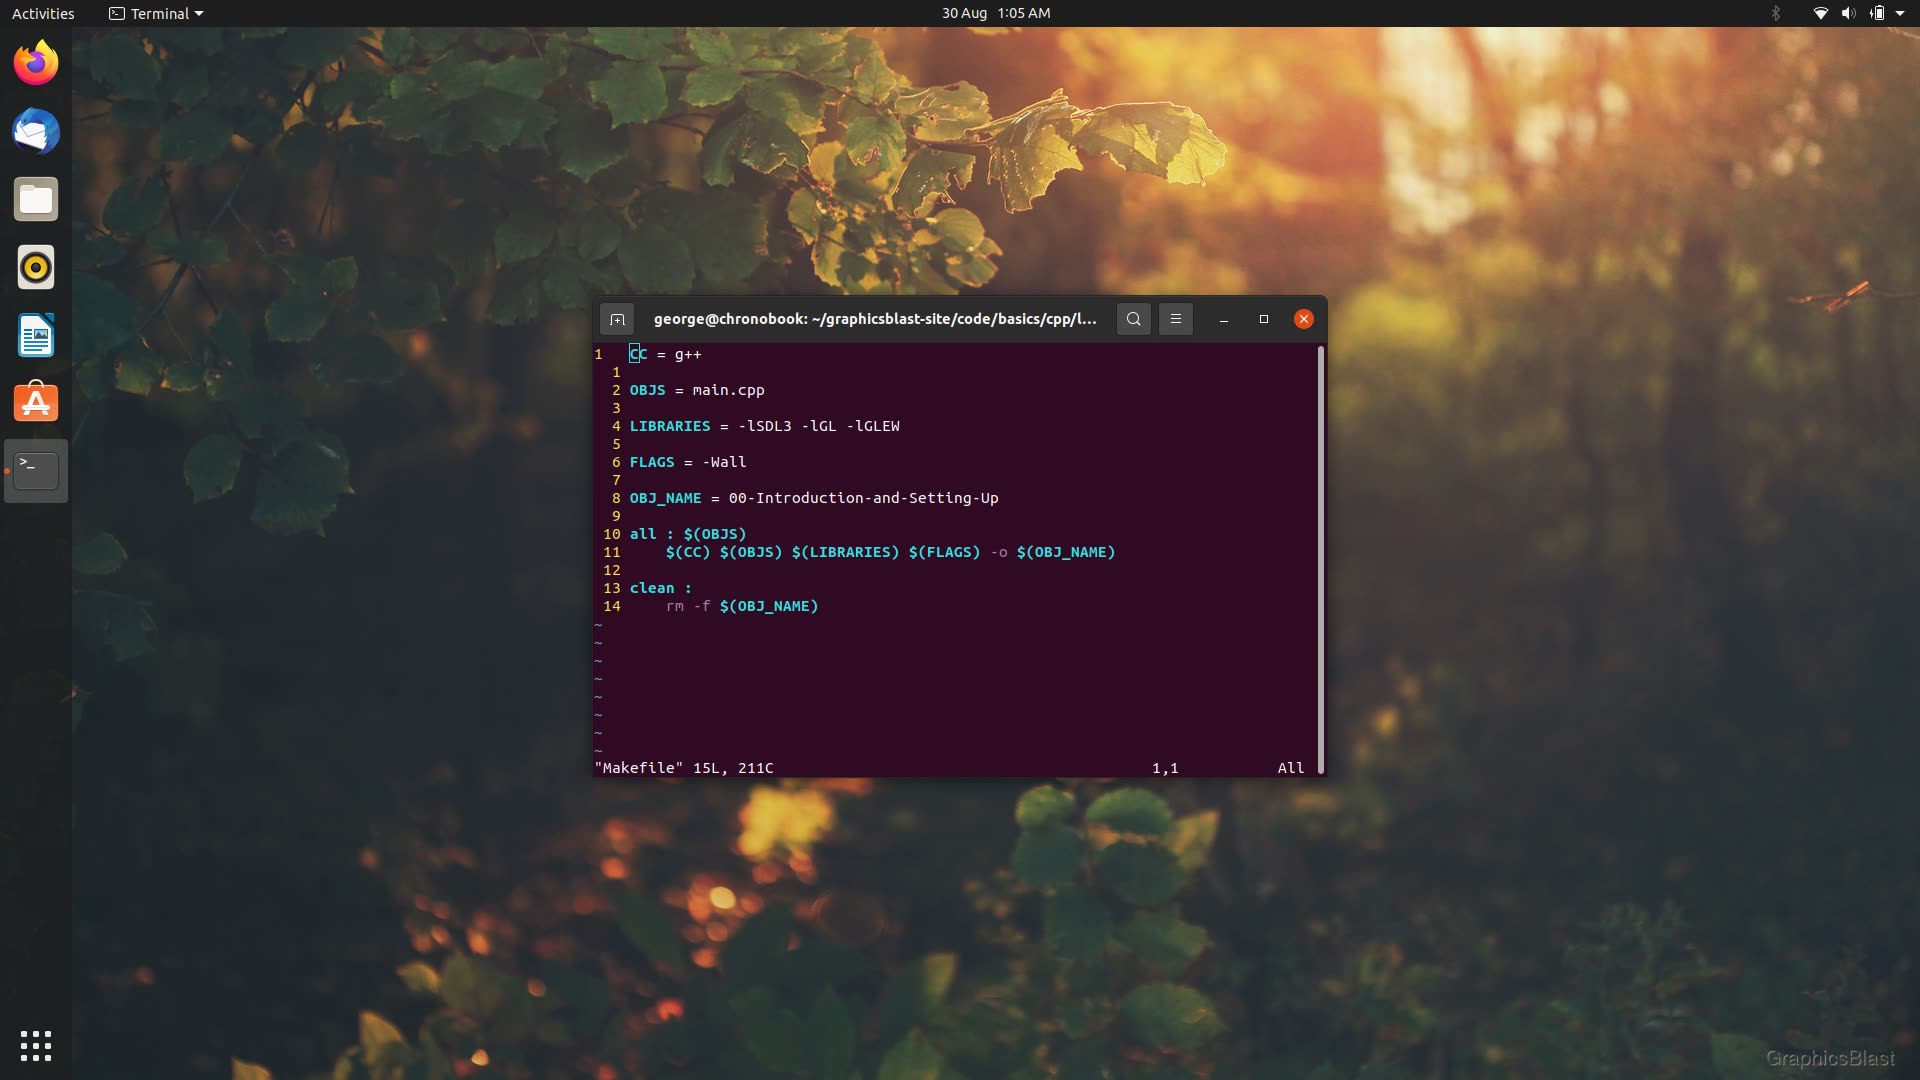1920x1080 pixels.
Task: Expand the system menu arrow
Action: [x=1900, y=13]
